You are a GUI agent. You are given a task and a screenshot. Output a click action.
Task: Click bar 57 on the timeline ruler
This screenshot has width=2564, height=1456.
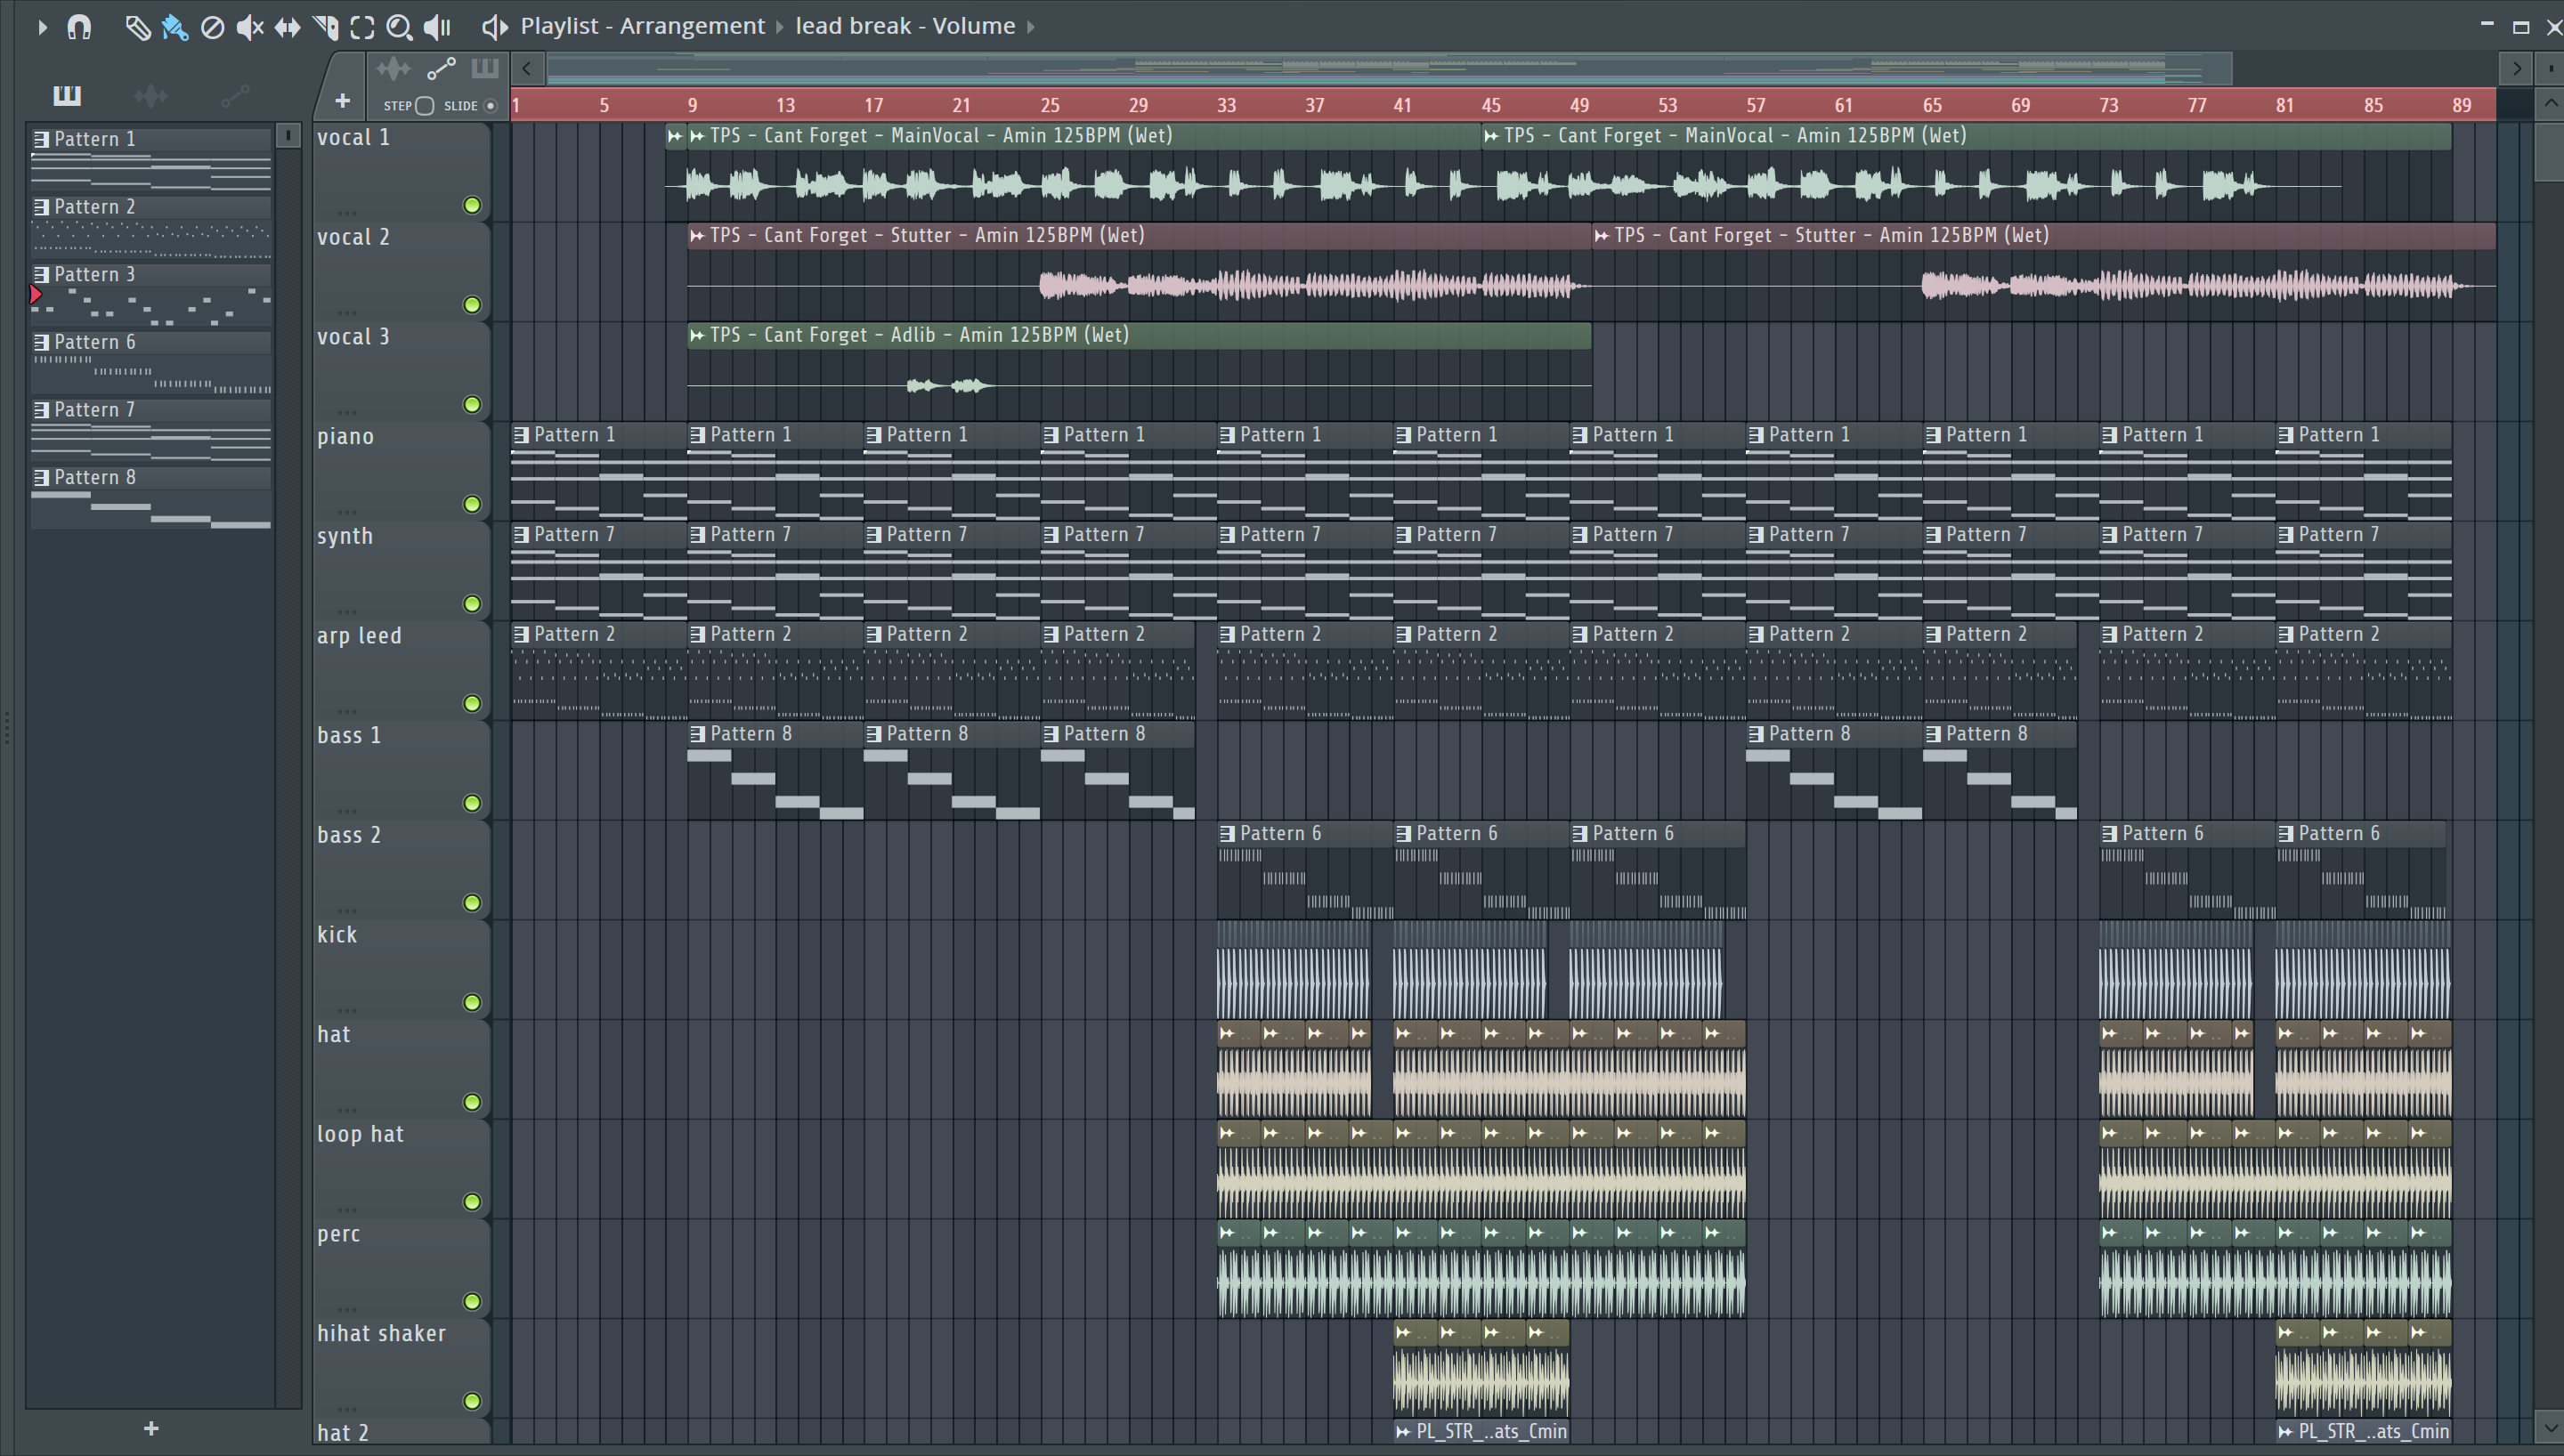click(1755, 105)
